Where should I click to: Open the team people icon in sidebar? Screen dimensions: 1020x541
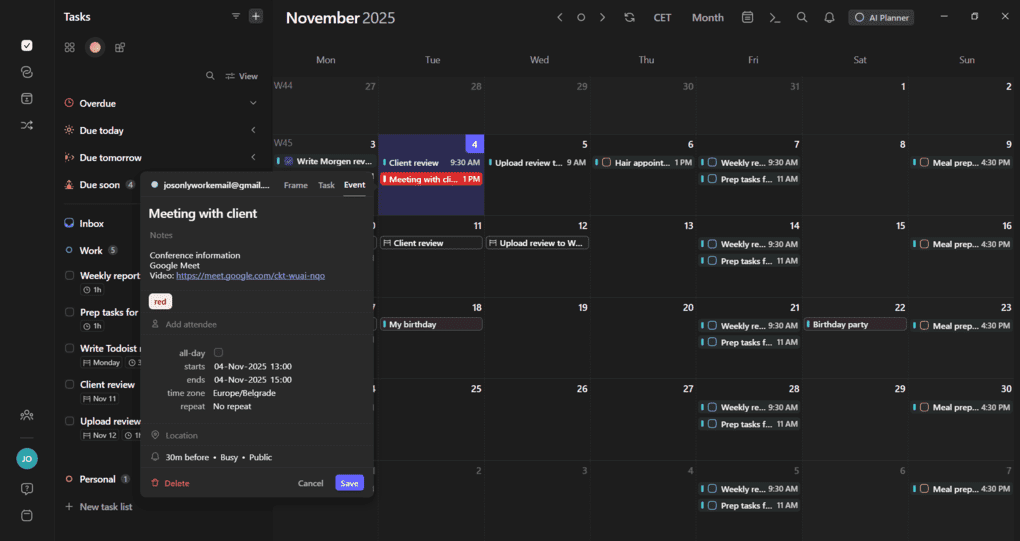click(27, 415)
